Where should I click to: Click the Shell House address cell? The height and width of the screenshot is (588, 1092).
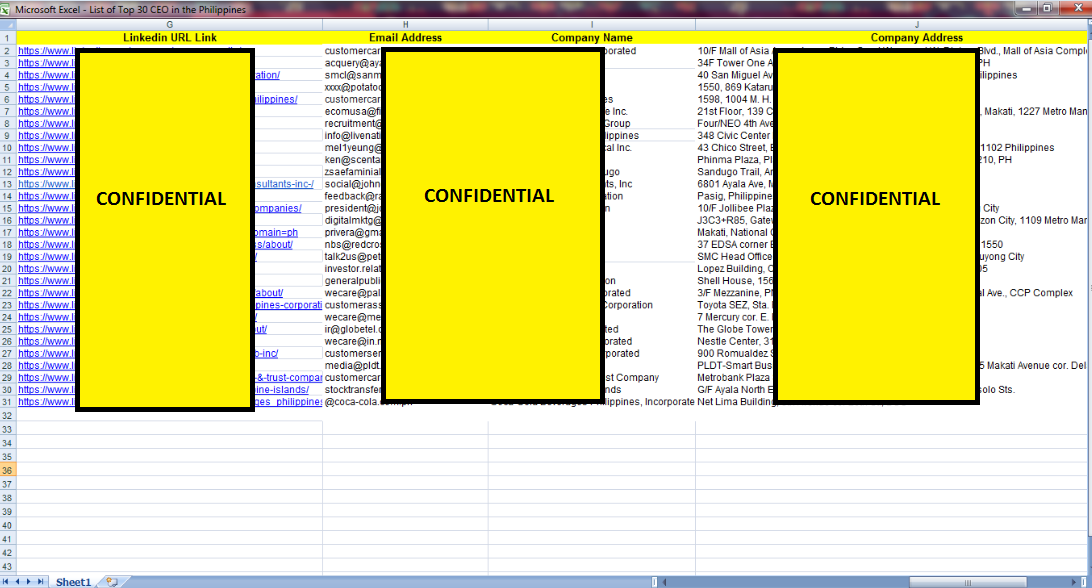pyautogui.click(x=735, y=281)
